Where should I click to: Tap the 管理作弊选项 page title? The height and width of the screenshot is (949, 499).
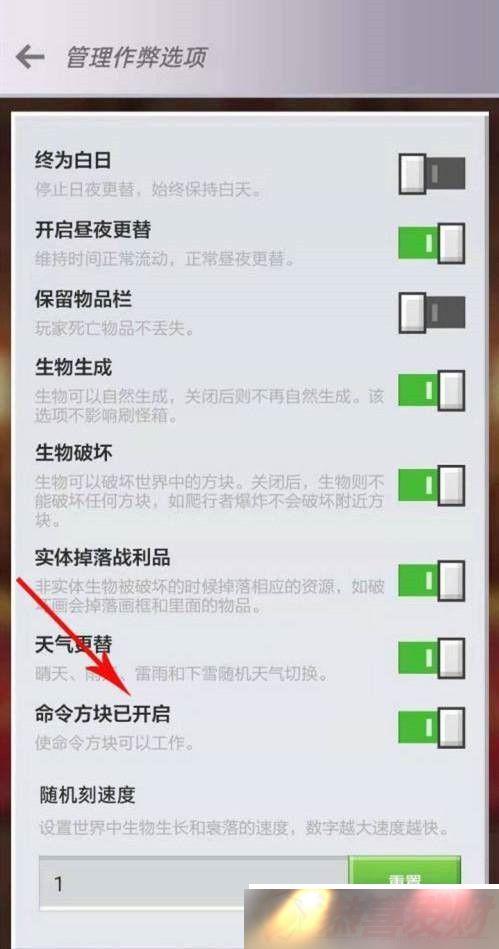coord(136,57)
